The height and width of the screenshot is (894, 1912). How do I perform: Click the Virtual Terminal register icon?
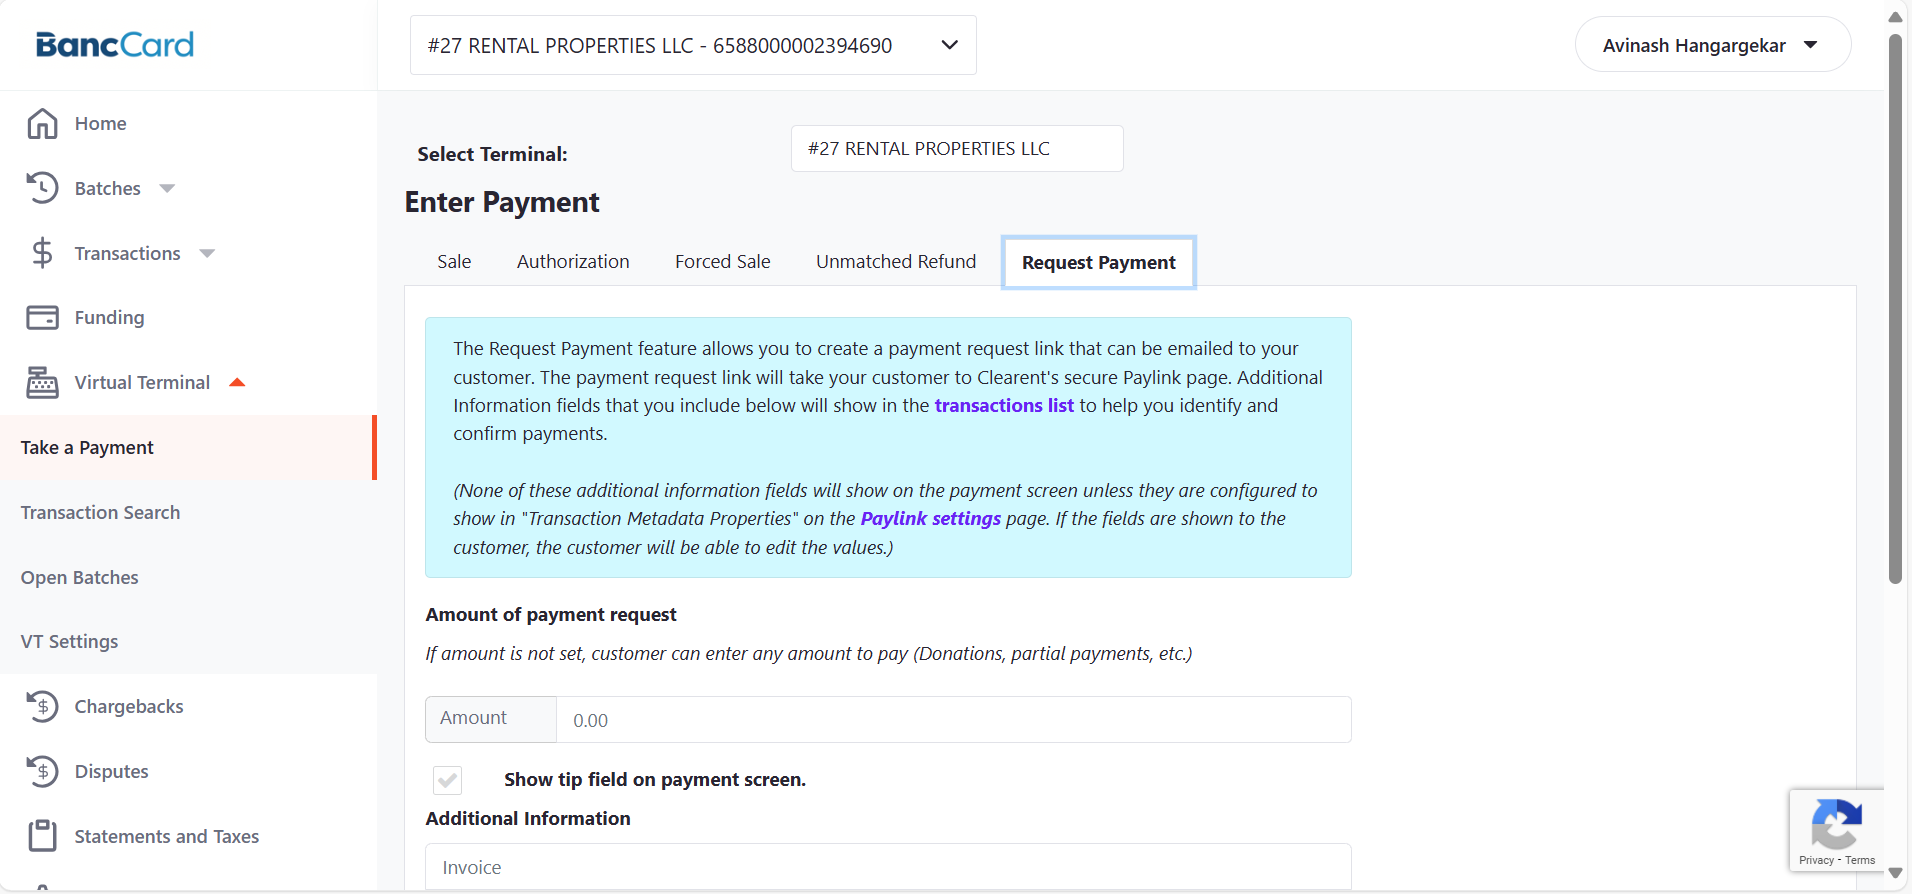tap(42, 382)
